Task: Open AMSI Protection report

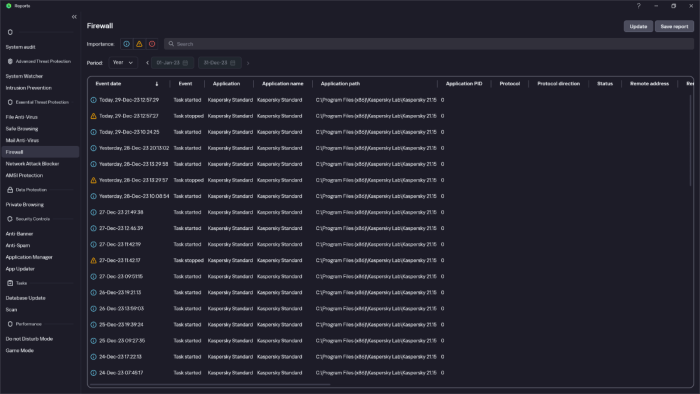Action: coord(24,175)
